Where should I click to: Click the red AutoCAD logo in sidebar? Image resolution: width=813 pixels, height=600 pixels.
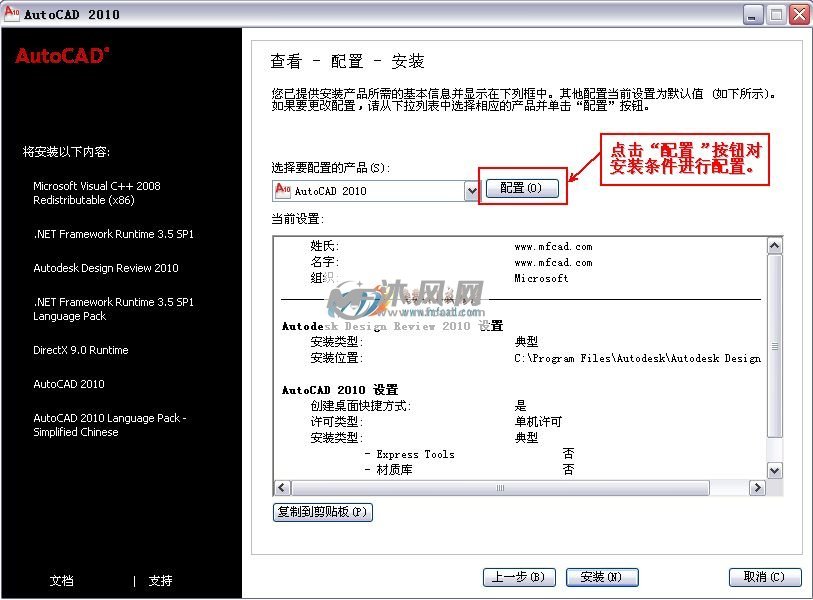click(62, 55)
